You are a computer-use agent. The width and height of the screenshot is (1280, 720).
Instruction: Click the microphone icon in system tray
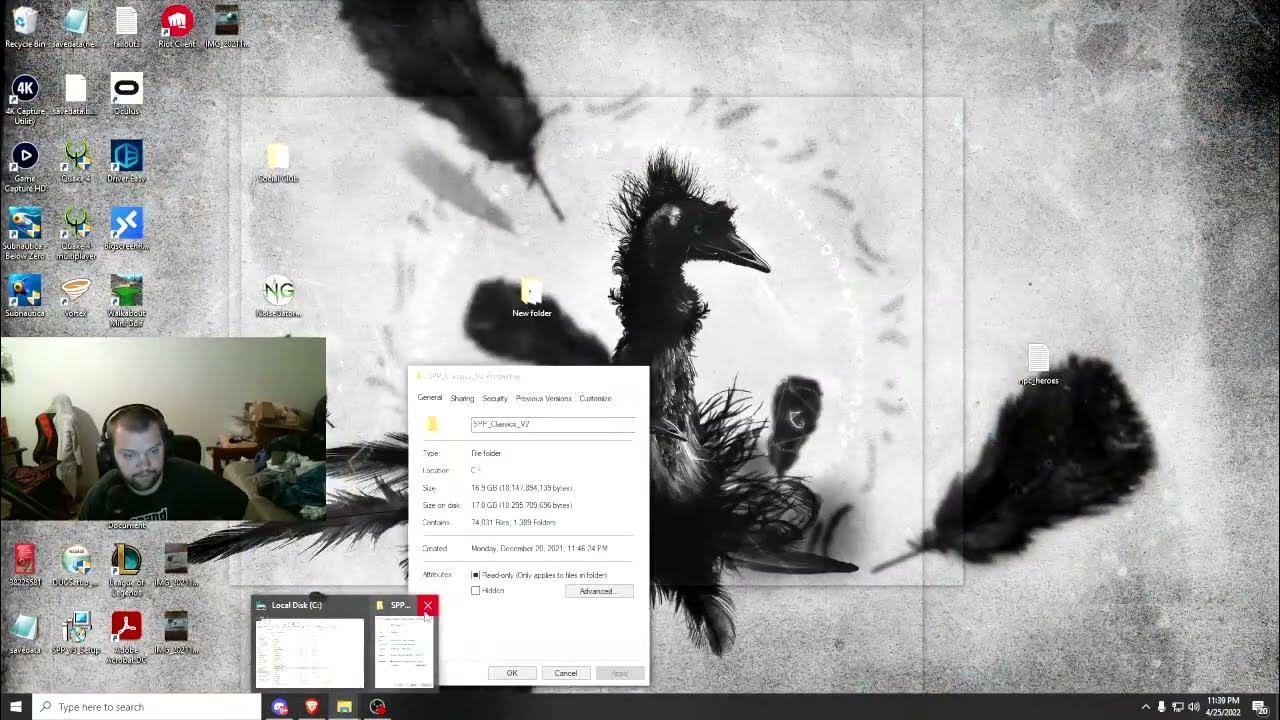click(1161, 707)
